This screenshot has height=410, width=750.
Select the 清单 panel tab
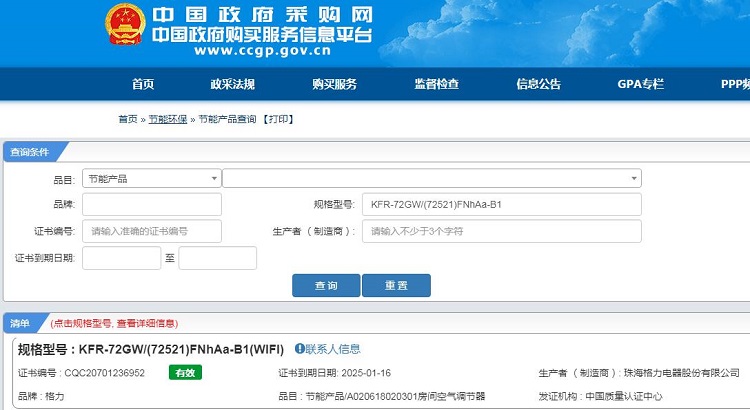pyautogui.click(x=20, y=323)
